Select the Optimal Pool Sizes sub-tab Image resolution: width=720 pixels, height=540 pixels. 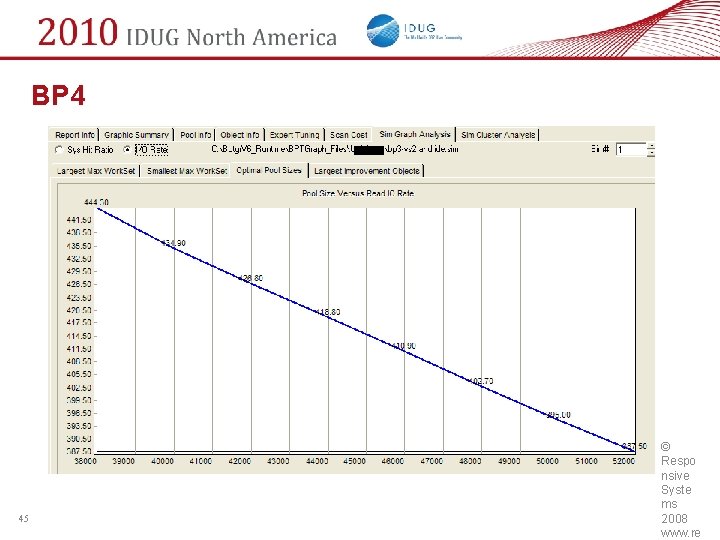pyautogui.click(x=269, y=170)
